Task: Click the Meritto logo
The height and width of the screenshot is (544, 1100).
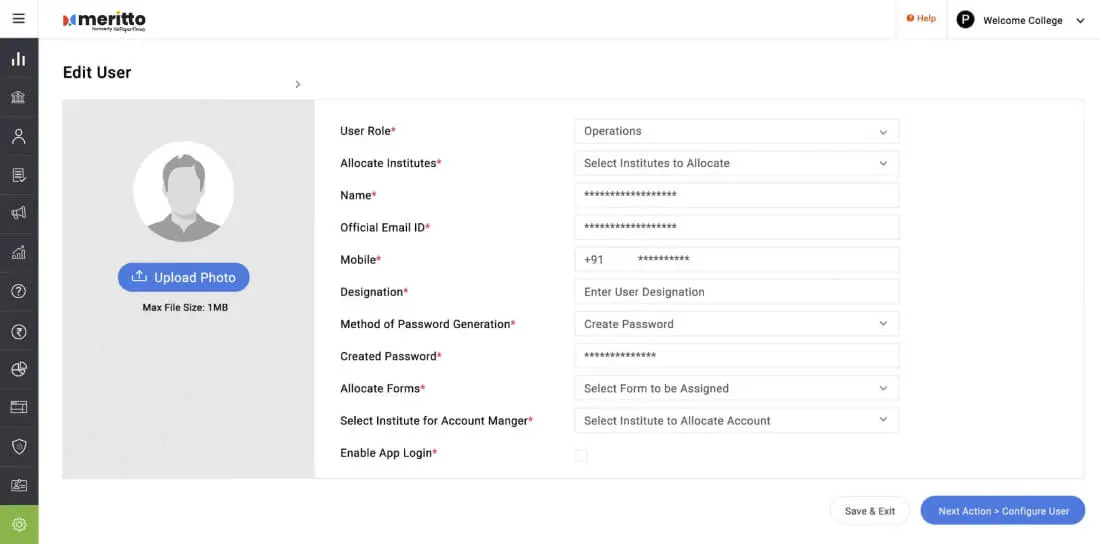Action: pyautogui.click(x=104, y=21)
